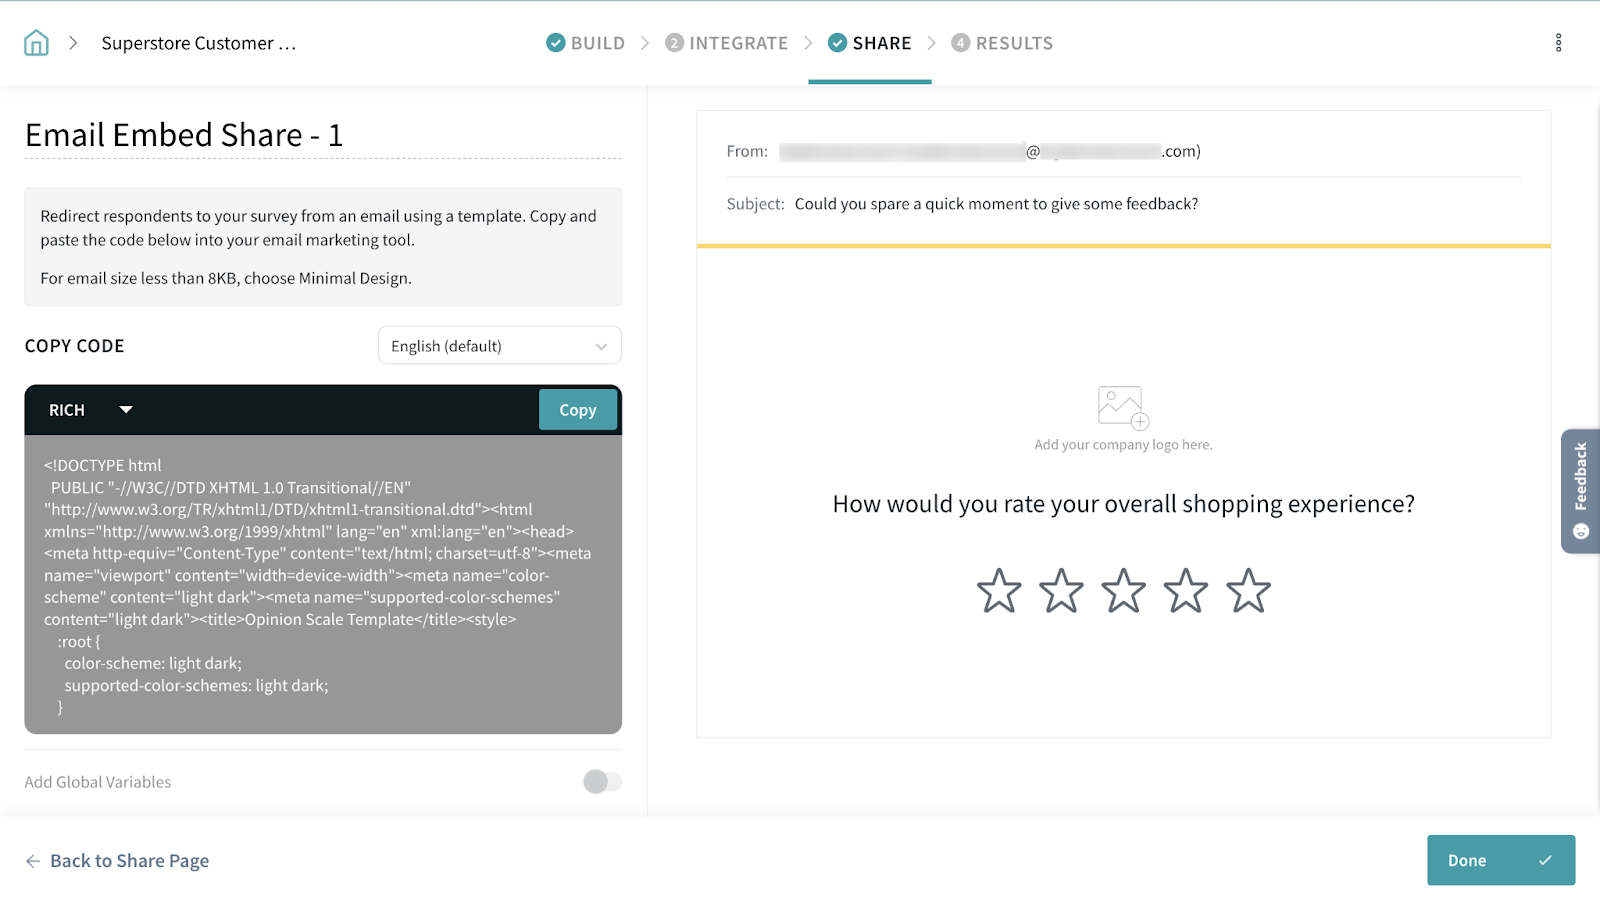Enable the Add Global Variables toggle
This screenshot has width=1600, height=903.
(x=602, y=782)
